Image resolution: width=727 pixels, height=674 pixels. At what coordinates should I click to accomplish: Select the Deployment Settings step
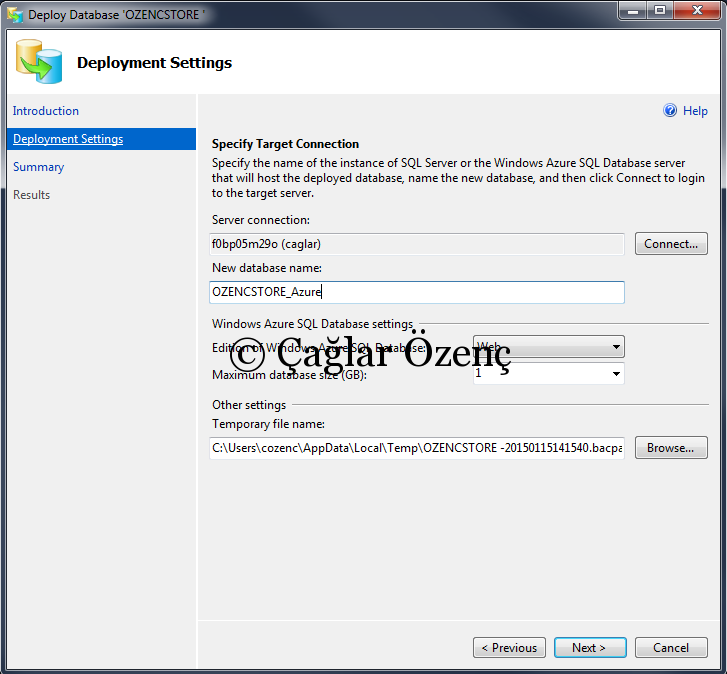click(x=102, y=139)
